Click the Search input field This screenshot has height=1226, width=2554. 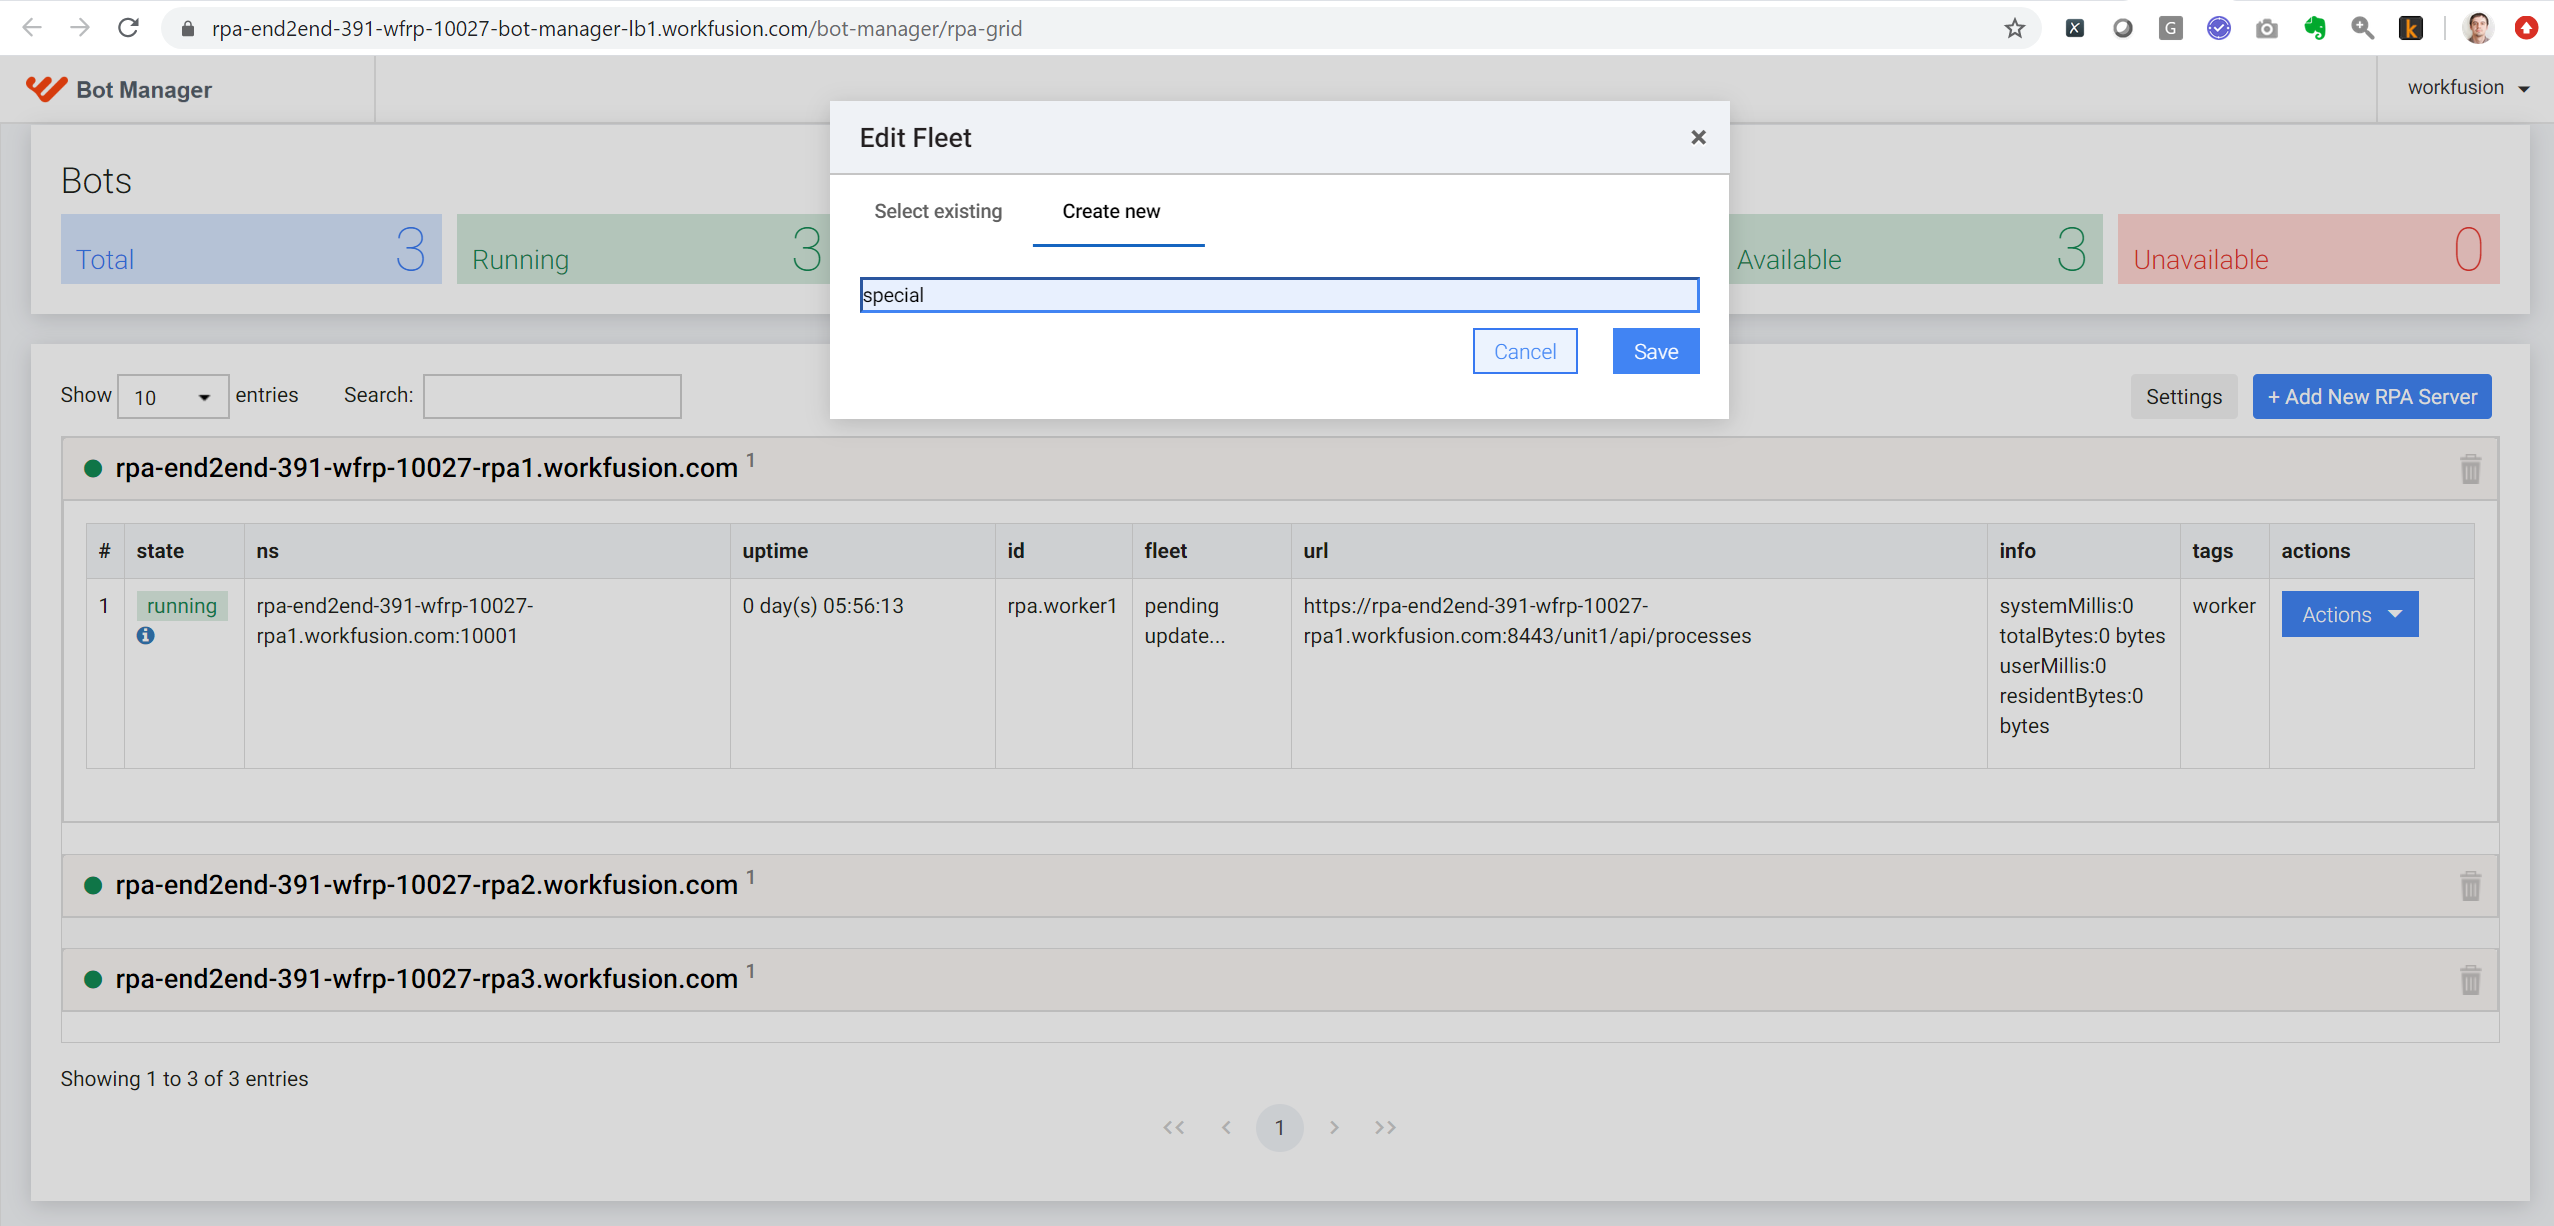[x=552, y=396]
